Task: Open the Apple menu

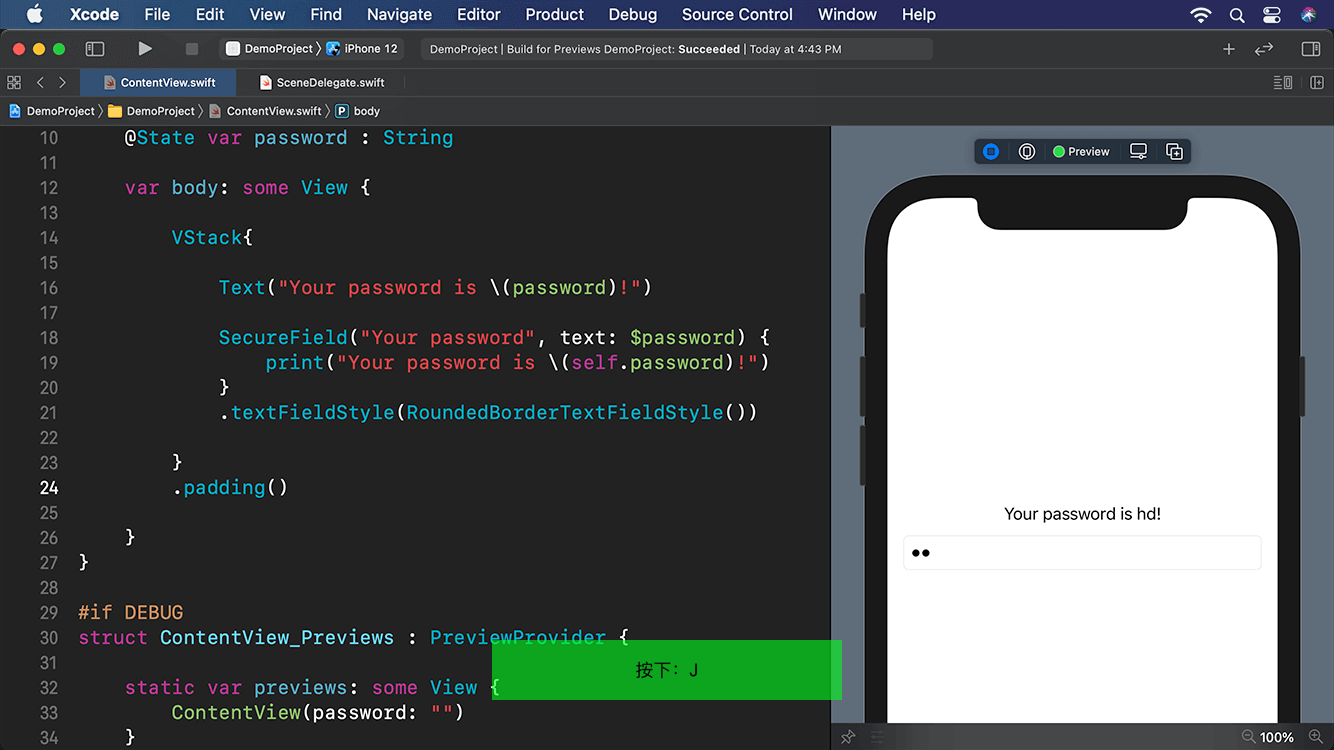Action: tap(34, 14)
